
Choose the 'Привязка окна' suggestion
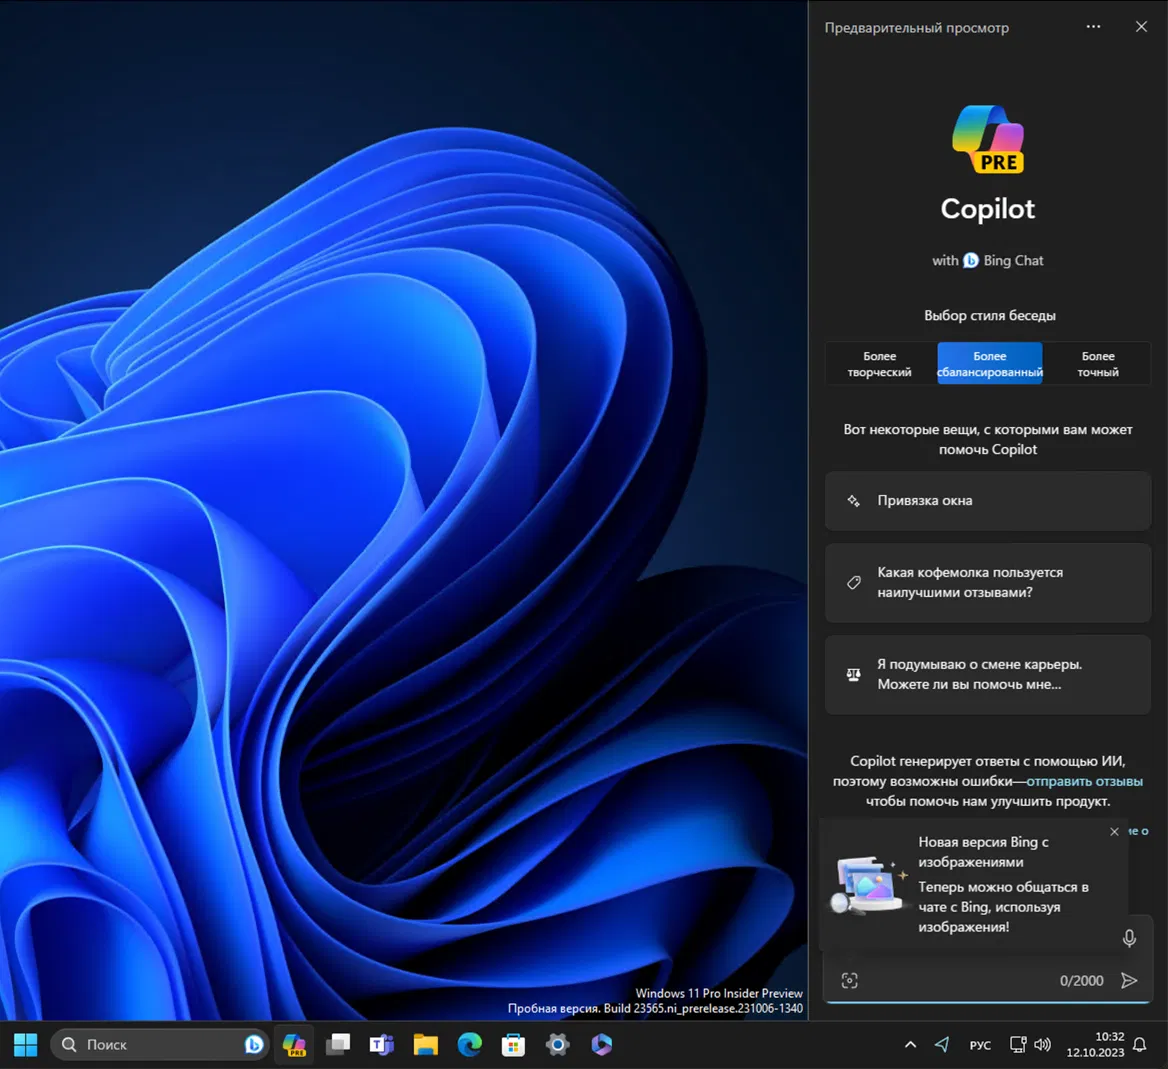[x=988, y=501]
